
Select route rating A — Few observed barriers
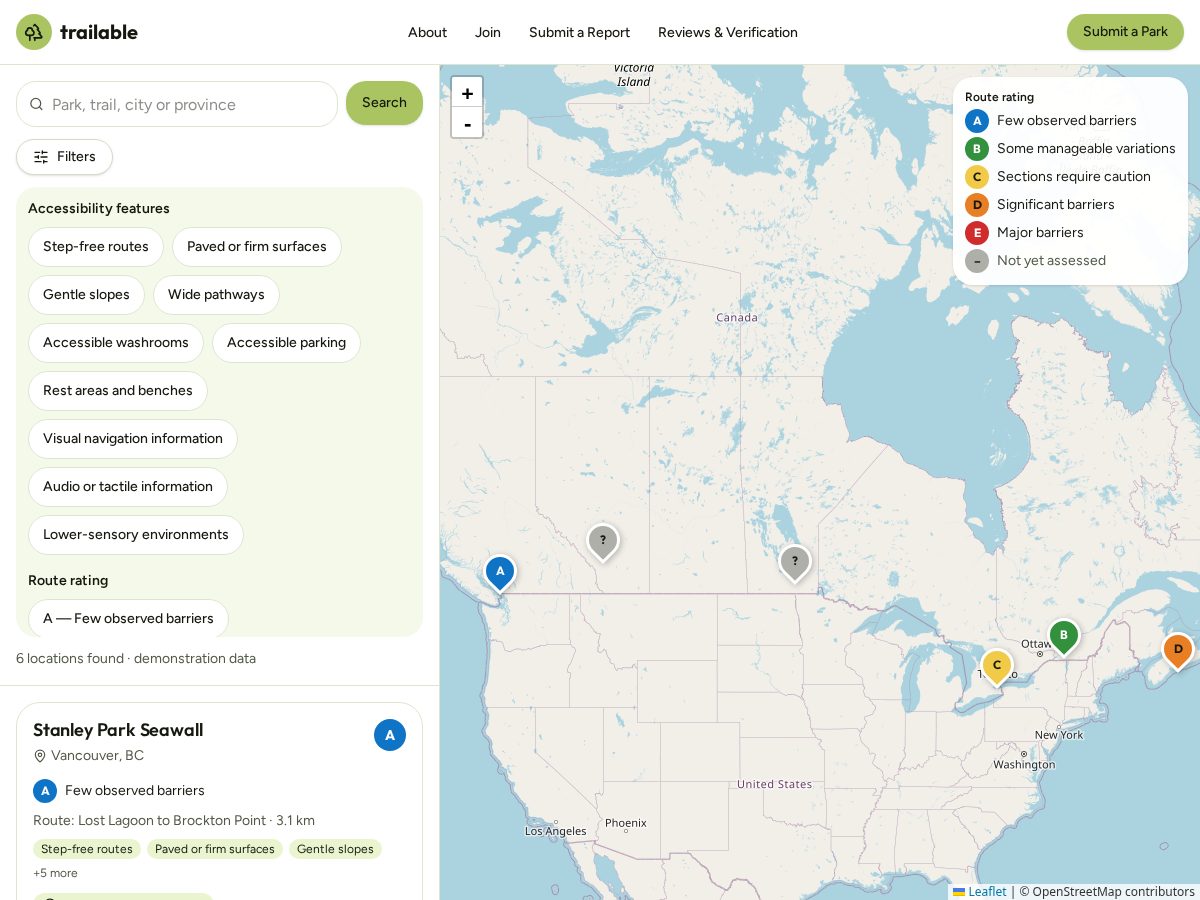[x=128, y=618]
